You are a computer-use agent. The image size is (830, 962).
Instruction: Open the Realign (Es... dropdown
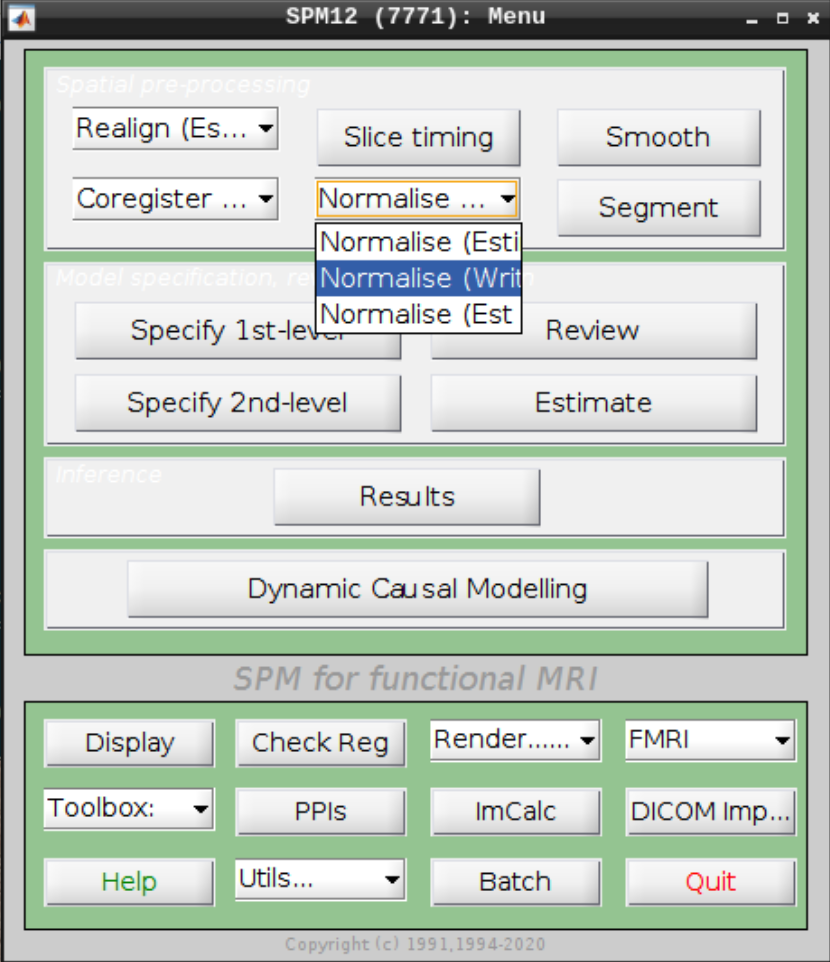point(175,128)
